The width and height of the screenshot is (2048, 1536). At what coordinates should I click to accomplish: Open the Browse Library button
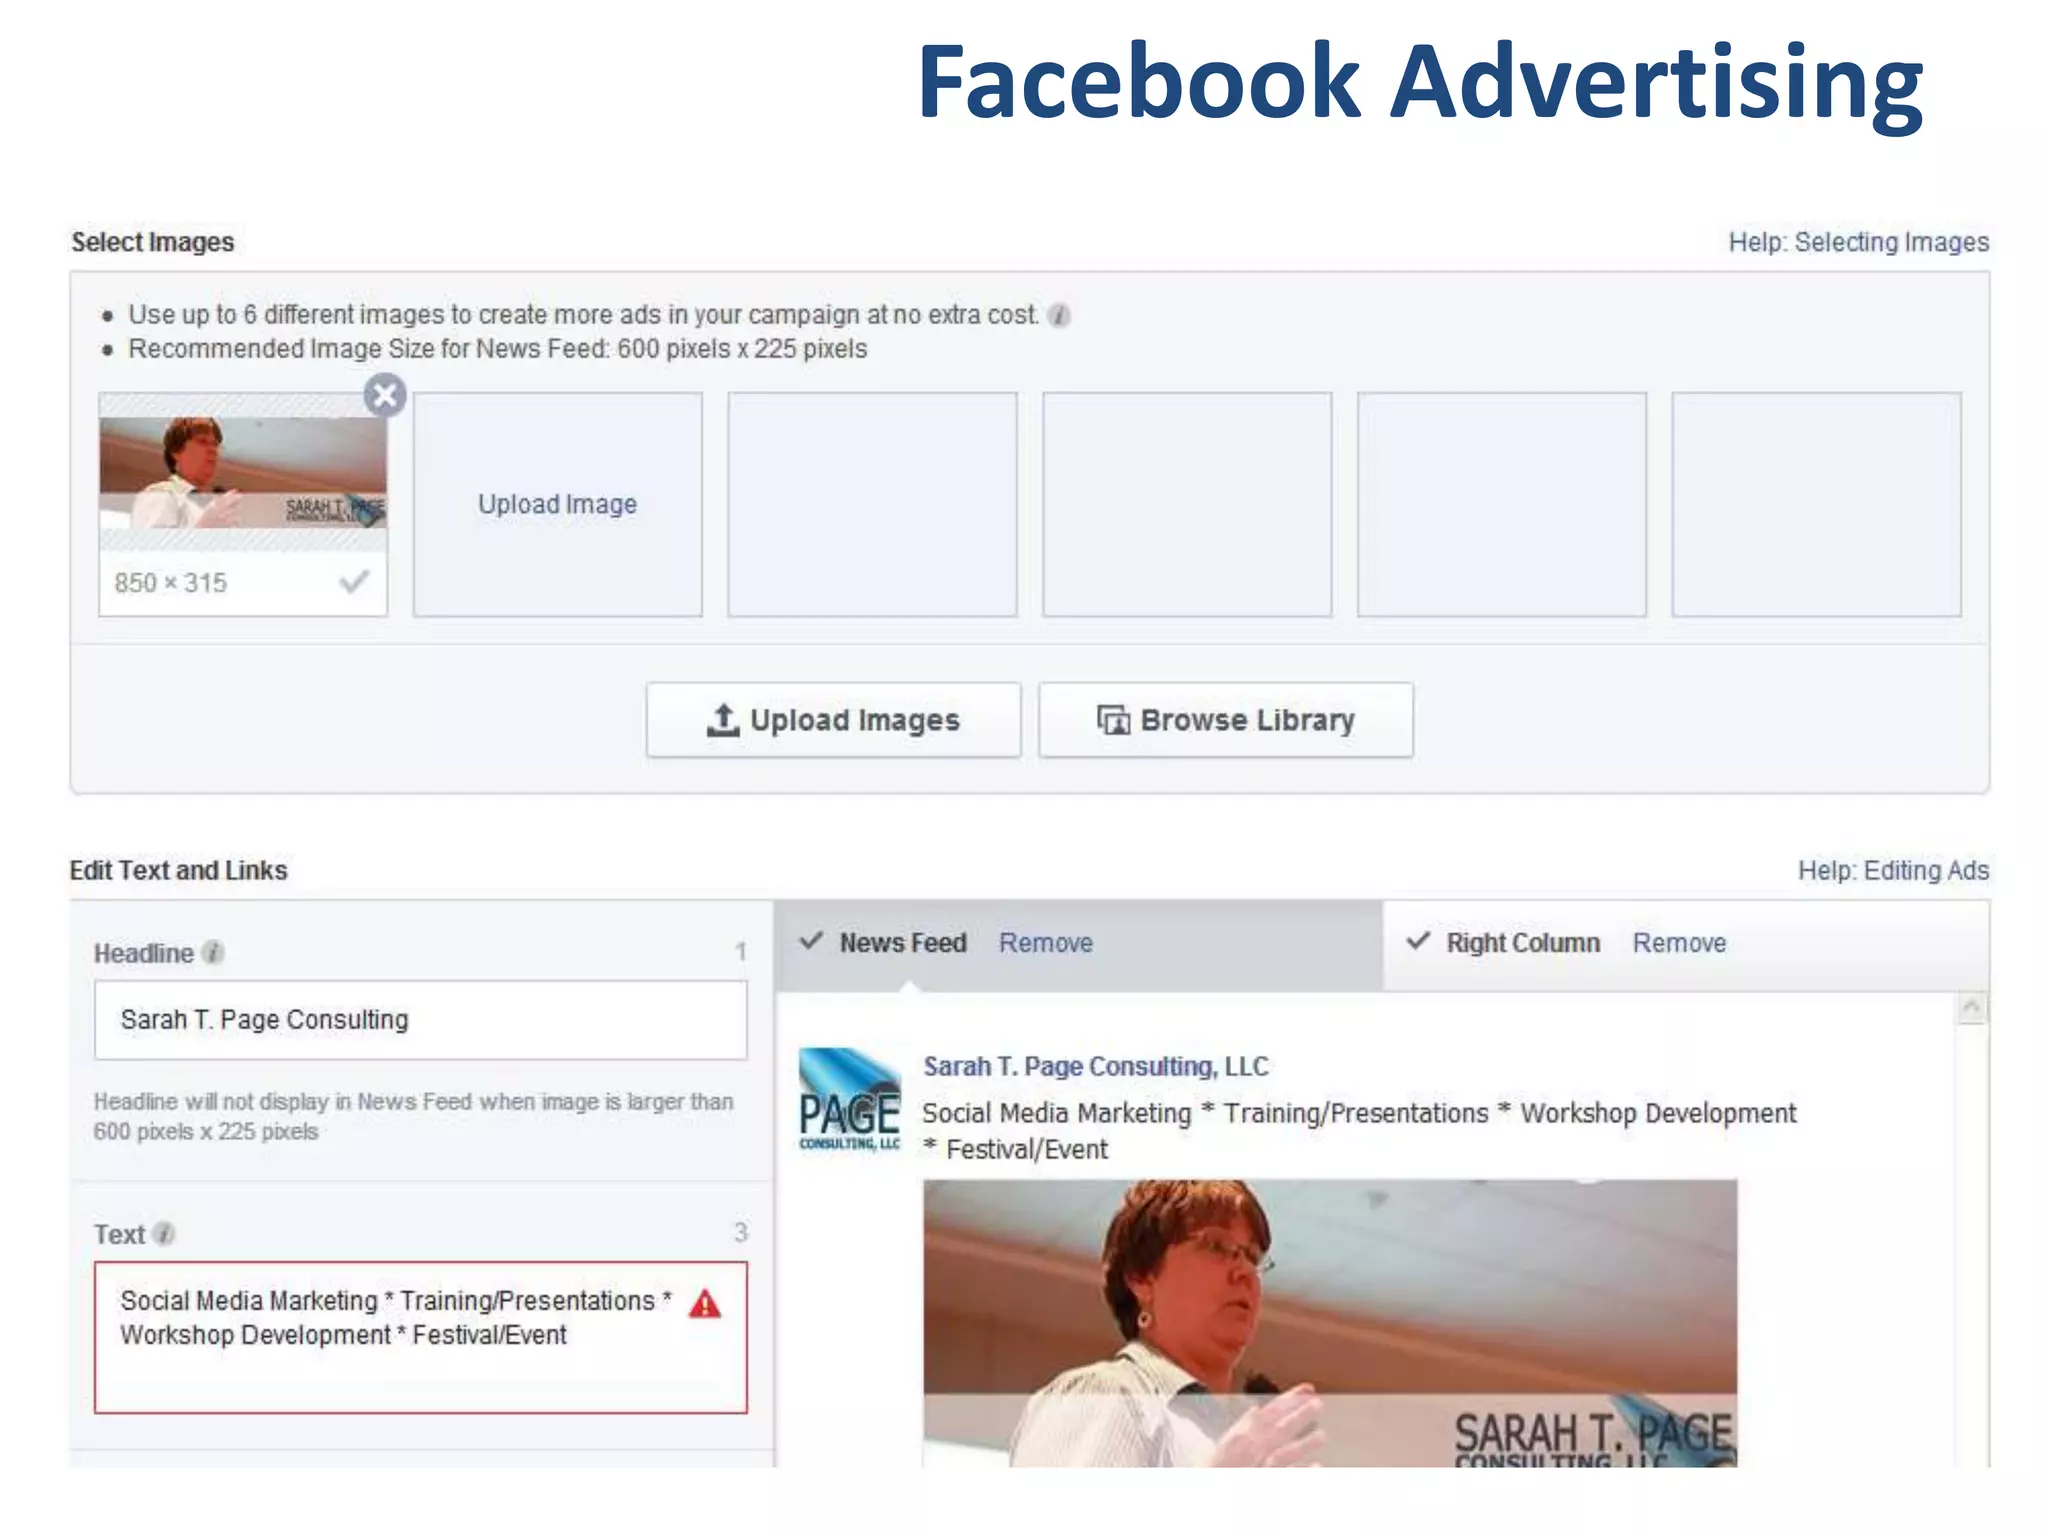(1226, 720)
